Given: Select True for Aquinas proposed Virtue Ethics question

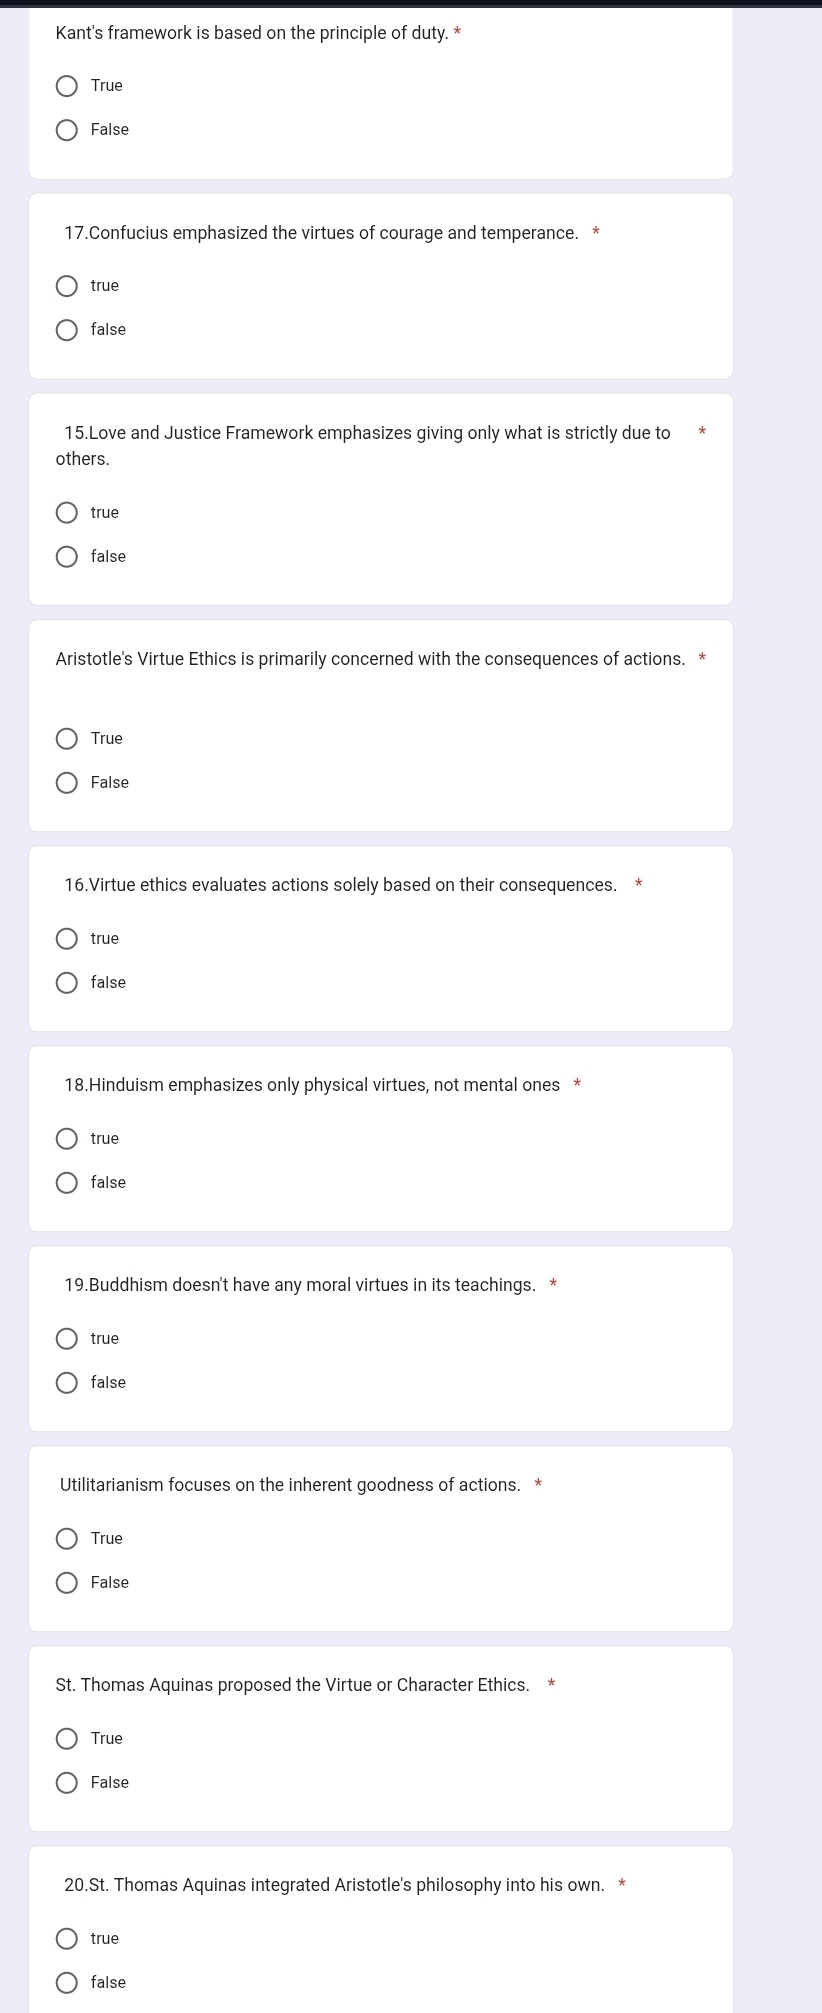Looking at the screenshot, I should 67,1739.
